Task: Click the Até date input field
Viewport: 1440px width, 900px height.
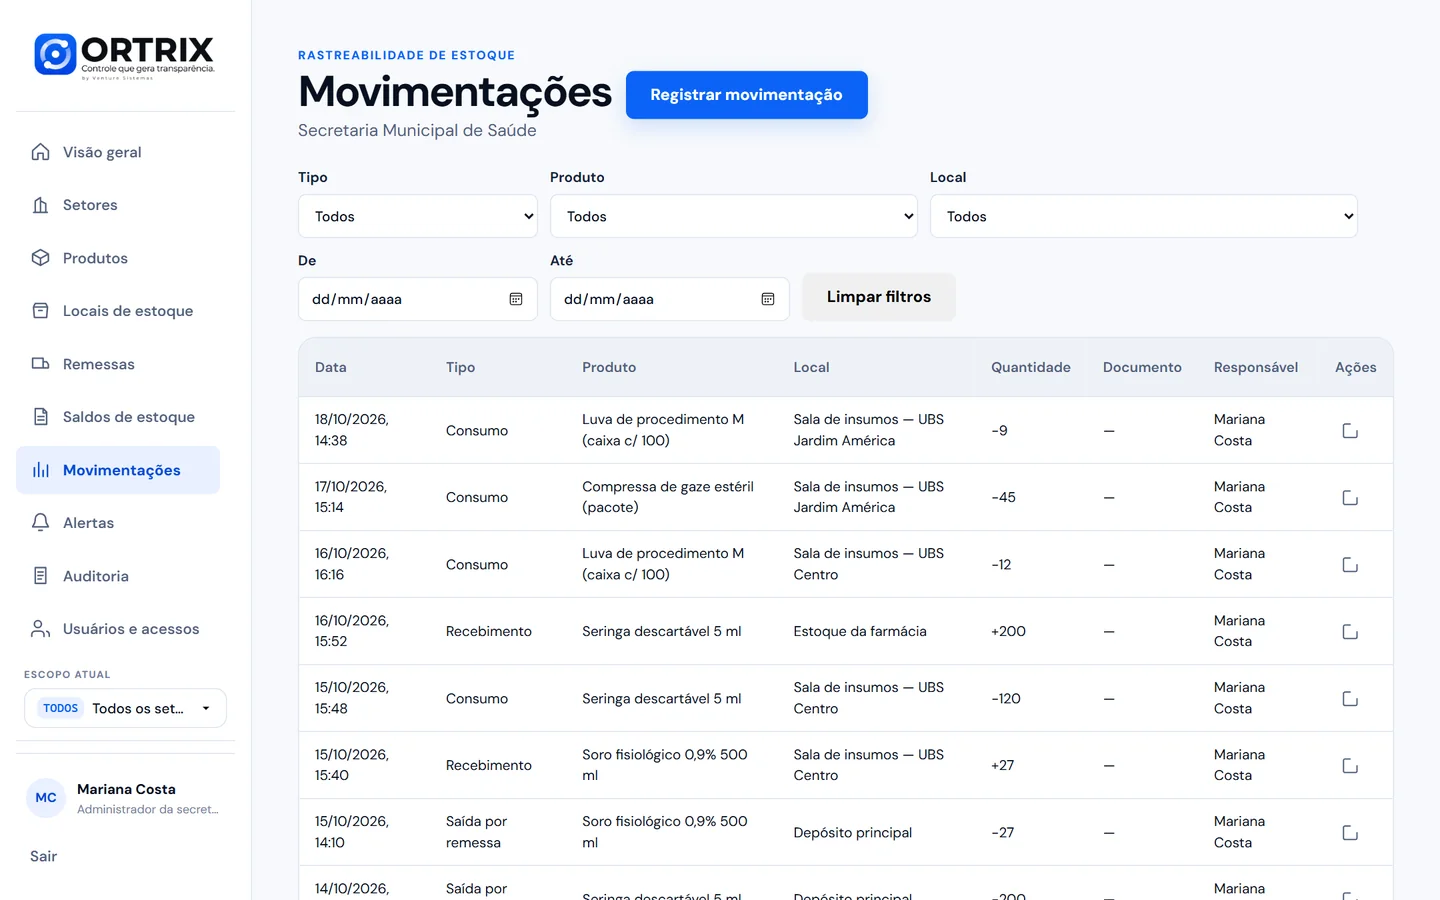Action: [x=670, y=299]
